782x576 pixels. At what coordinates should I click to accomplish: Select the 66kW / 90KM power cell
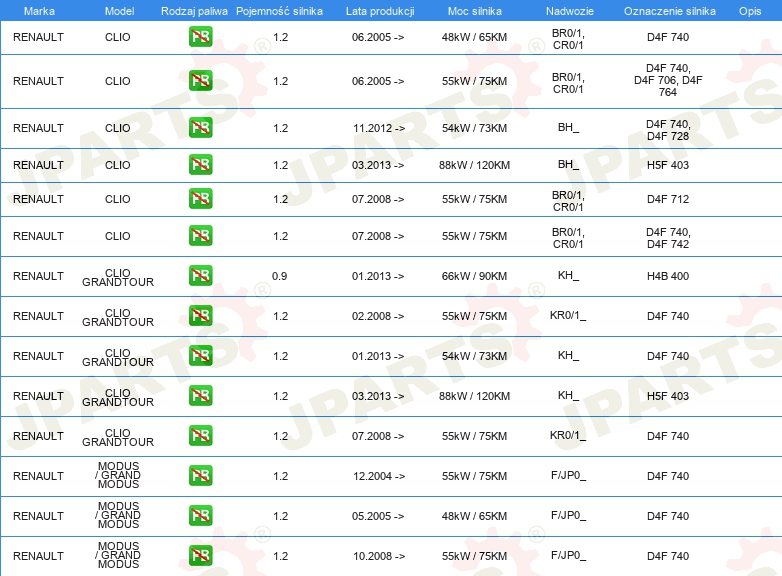(474, 276)
